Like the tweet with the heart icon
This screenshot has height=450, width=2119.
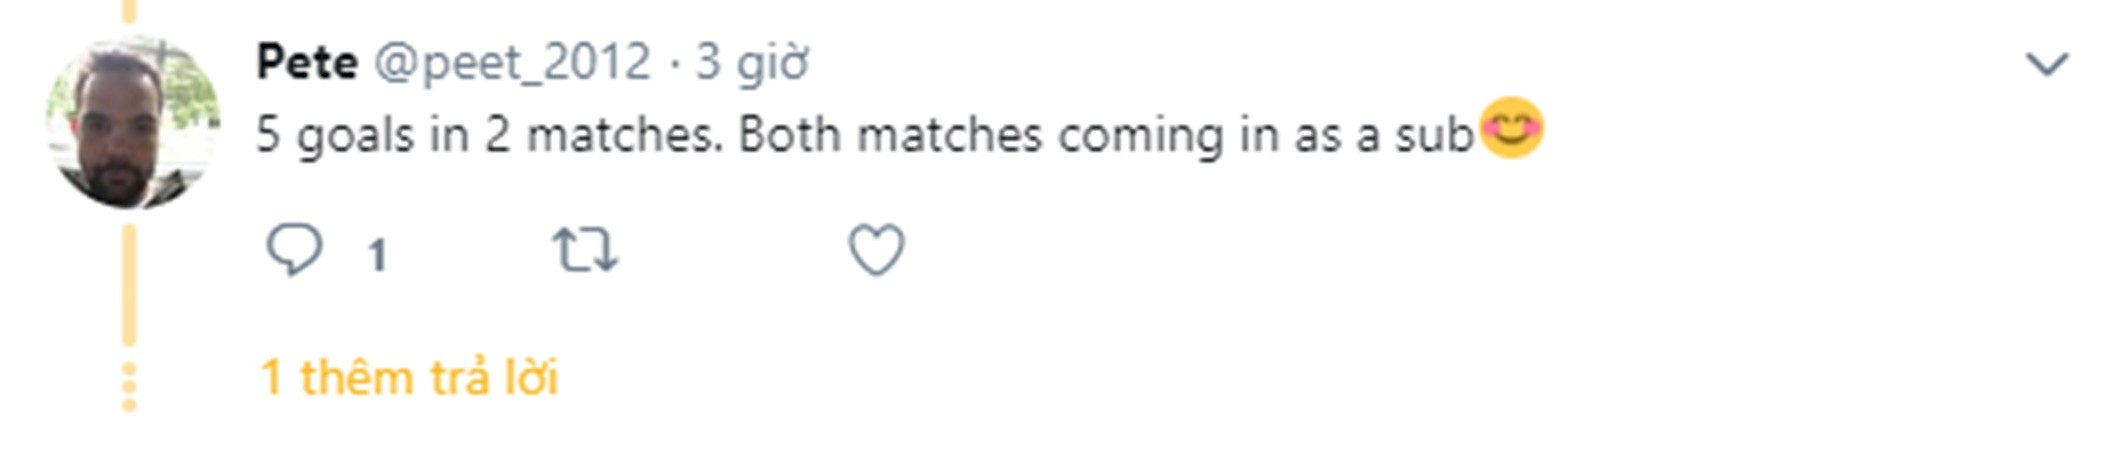point(876,249)
